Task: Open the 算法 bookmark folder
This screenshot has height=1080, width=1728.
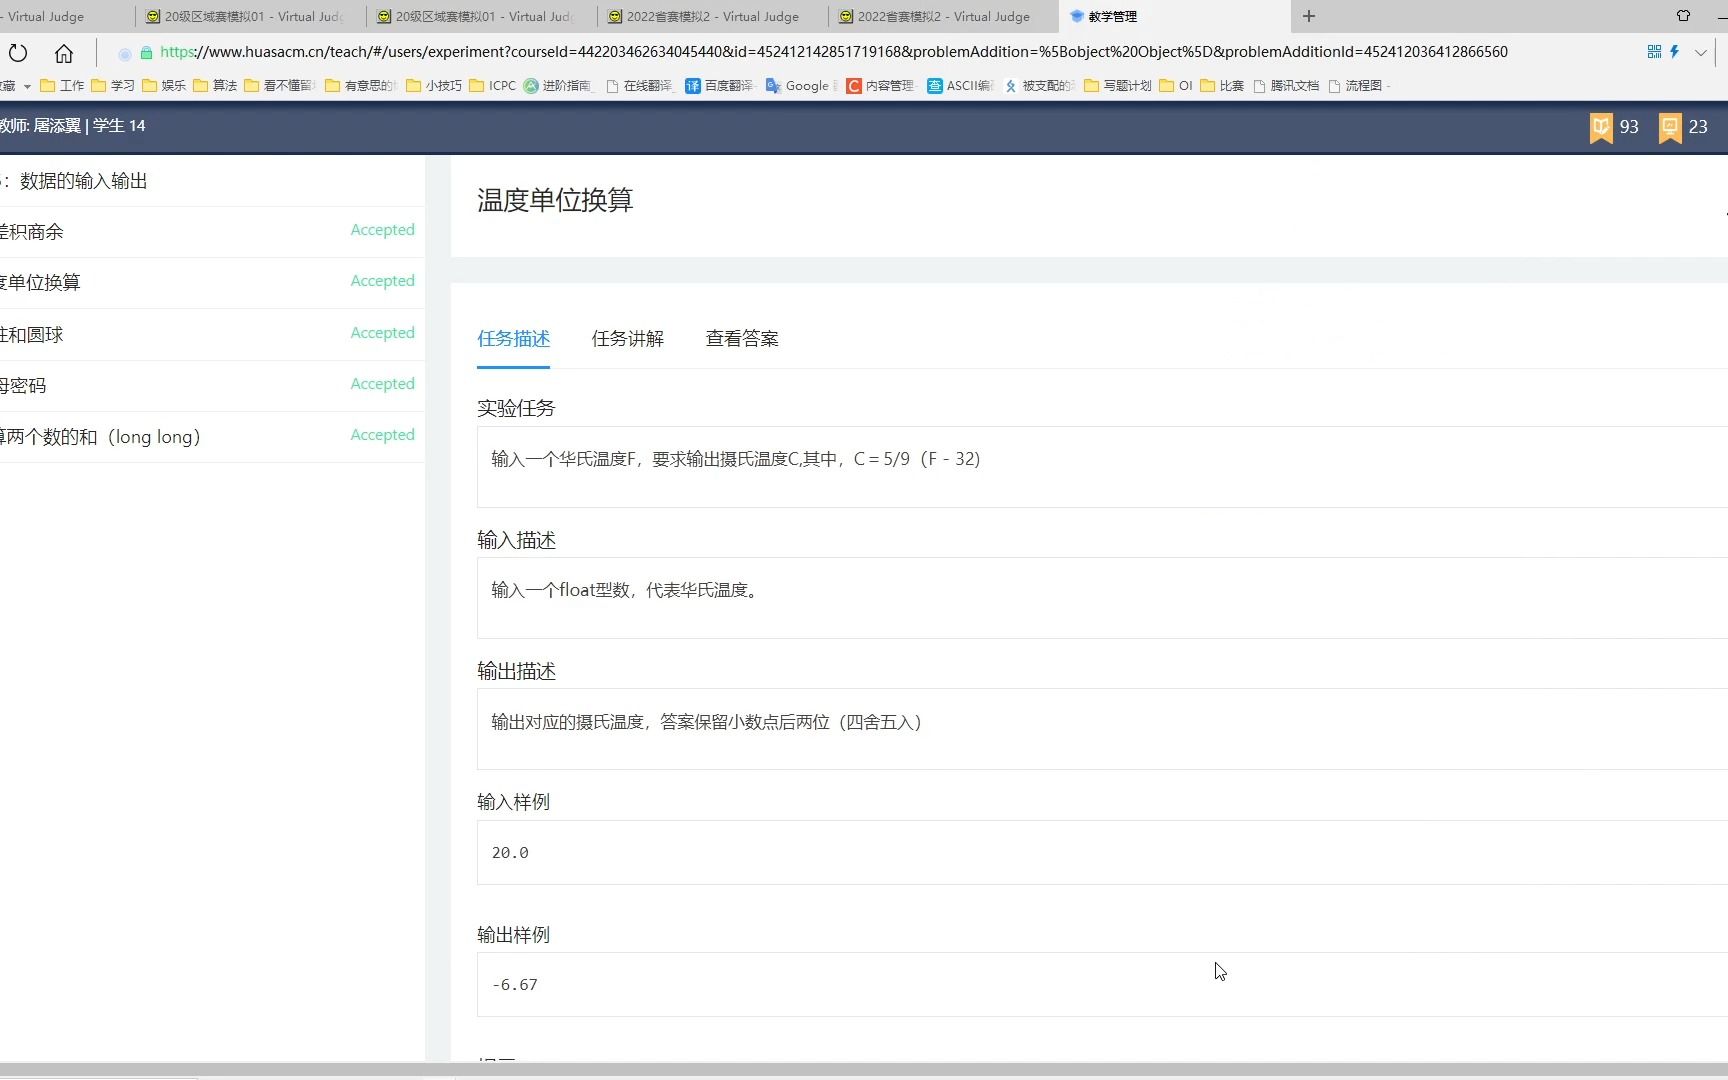Action: (x=215, y=86)
